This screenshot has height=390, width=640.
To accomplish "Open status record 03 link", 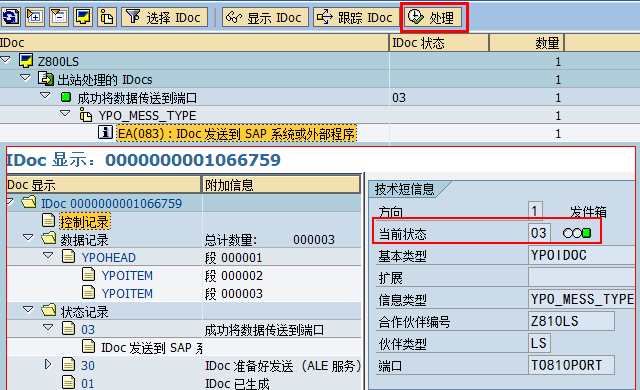I will pyautogui.click(x=88, y=330).
